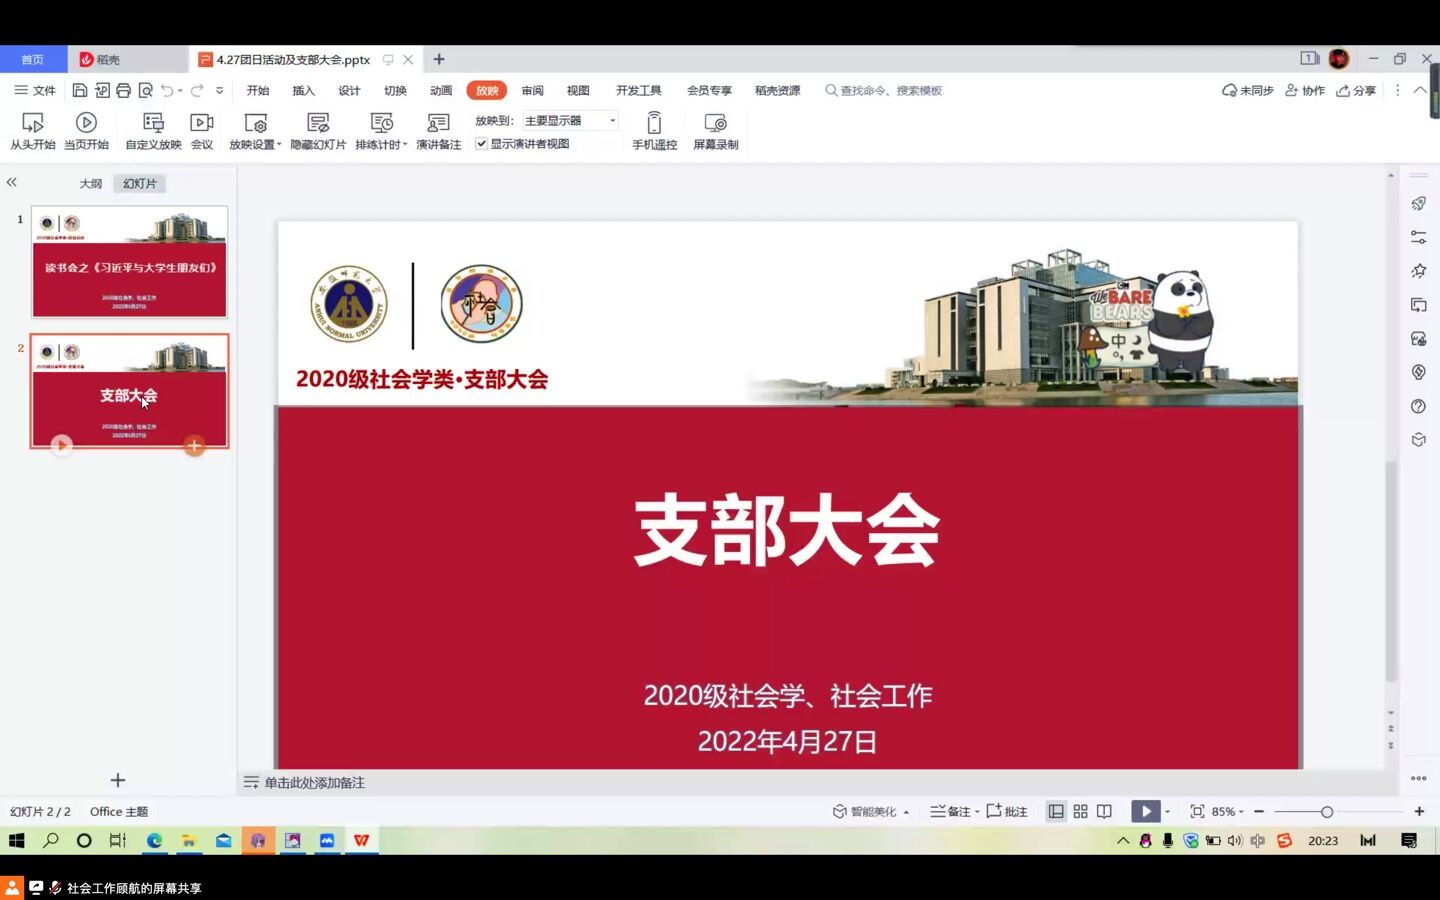Screen dimensions: 1440x900
Task: Switch to slide sorter view in status bar
Action: pos(1080,812)
